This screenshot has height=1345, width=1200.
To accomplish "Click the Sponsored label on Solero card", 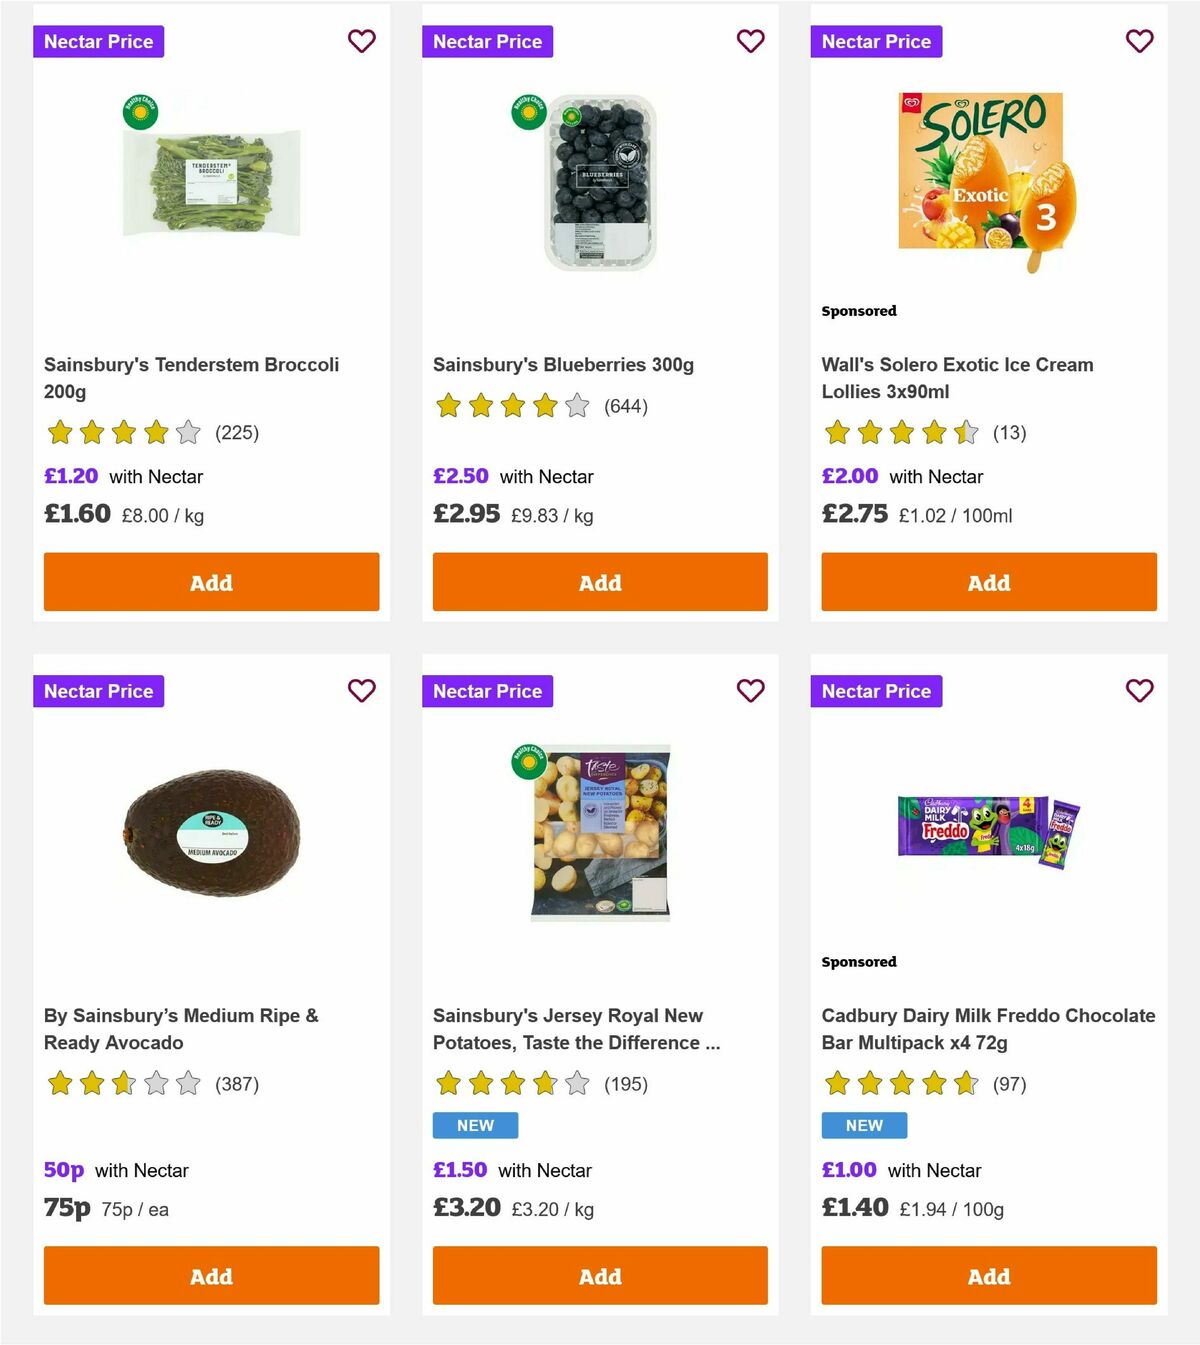I will pyautogui.click(x=858, y=311).
